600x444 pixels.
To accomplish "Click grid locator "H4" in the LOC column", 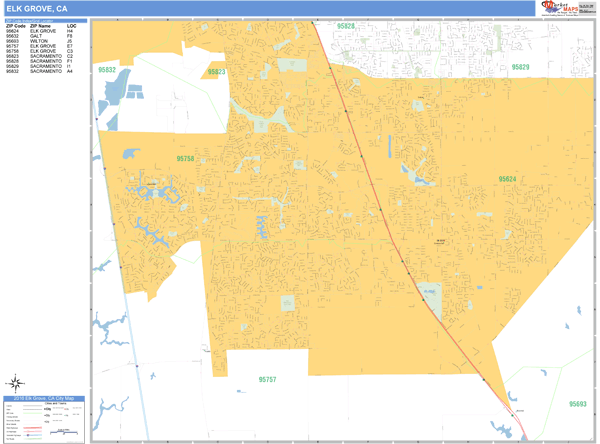I will point(70,31).
